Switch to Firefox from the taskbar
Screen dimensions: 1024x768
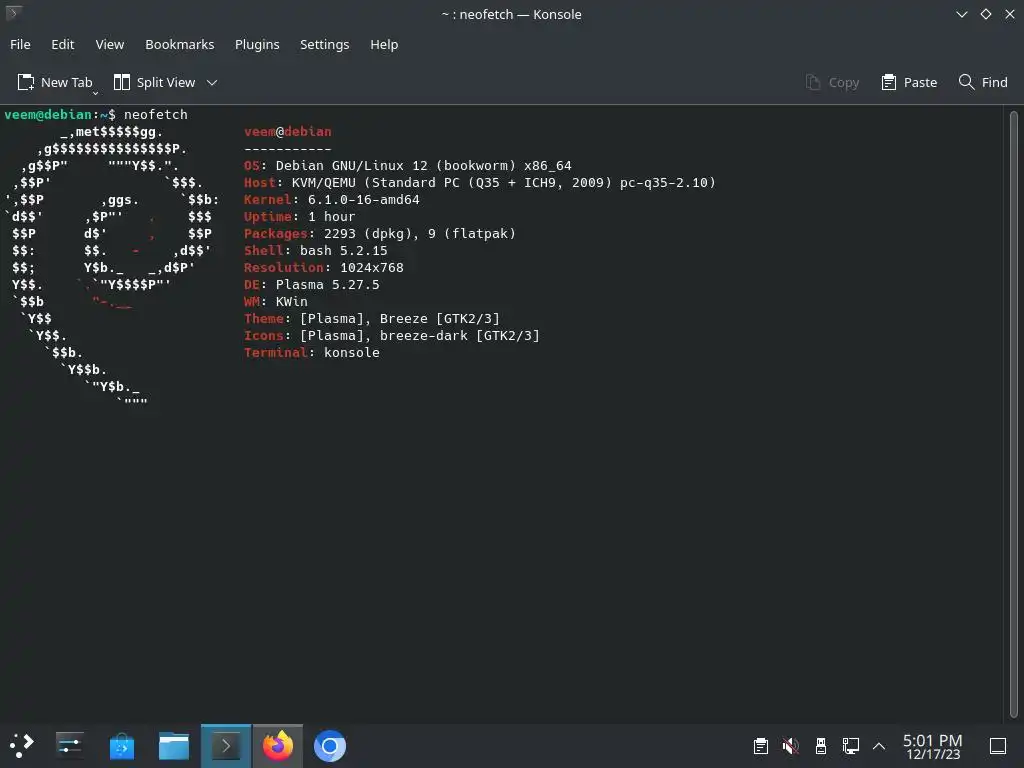tap(278, 745)
